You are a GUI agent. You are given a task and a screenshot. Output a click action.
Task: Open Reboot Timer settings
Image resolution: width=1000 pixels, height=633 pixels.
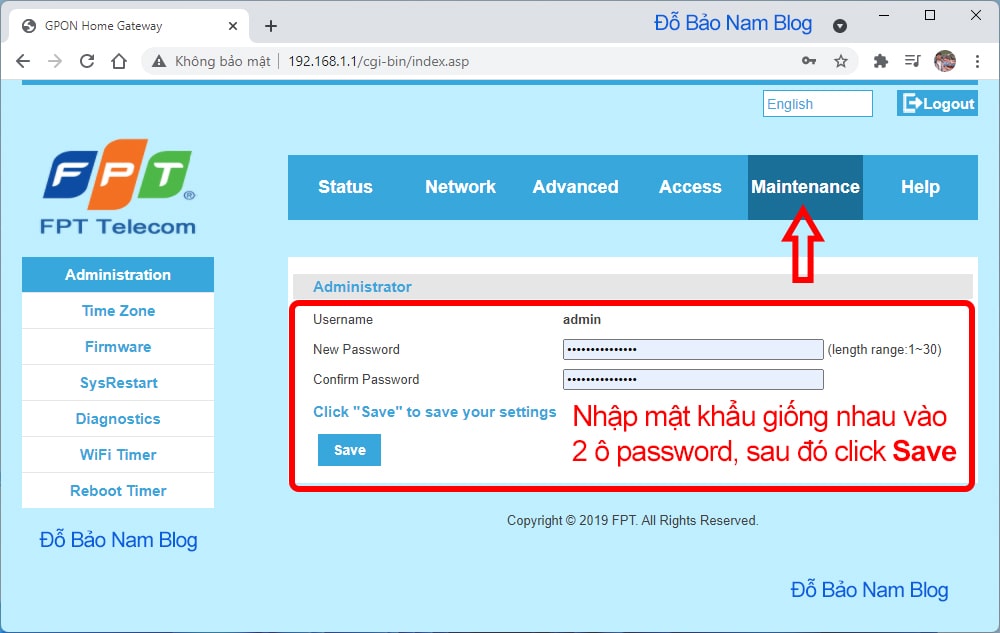coord(118,491)
